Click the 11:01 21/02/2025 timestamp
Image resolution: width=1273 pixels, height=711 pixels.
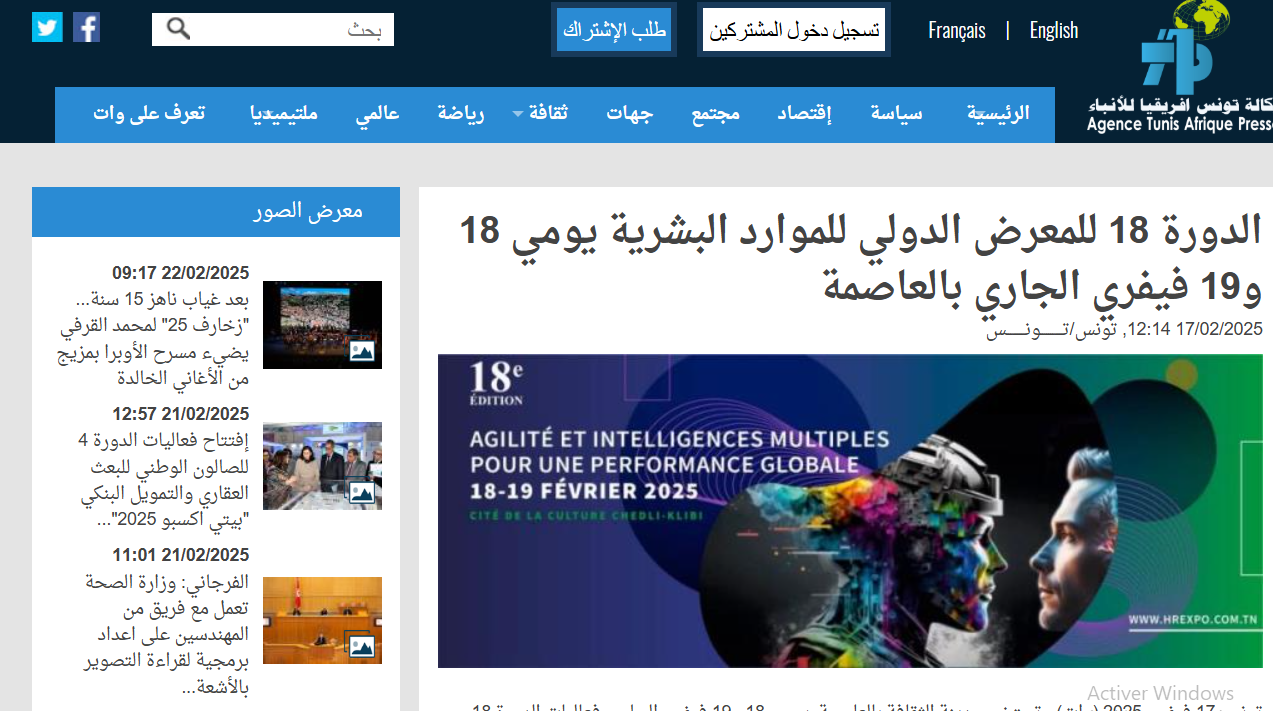point(181,555)
